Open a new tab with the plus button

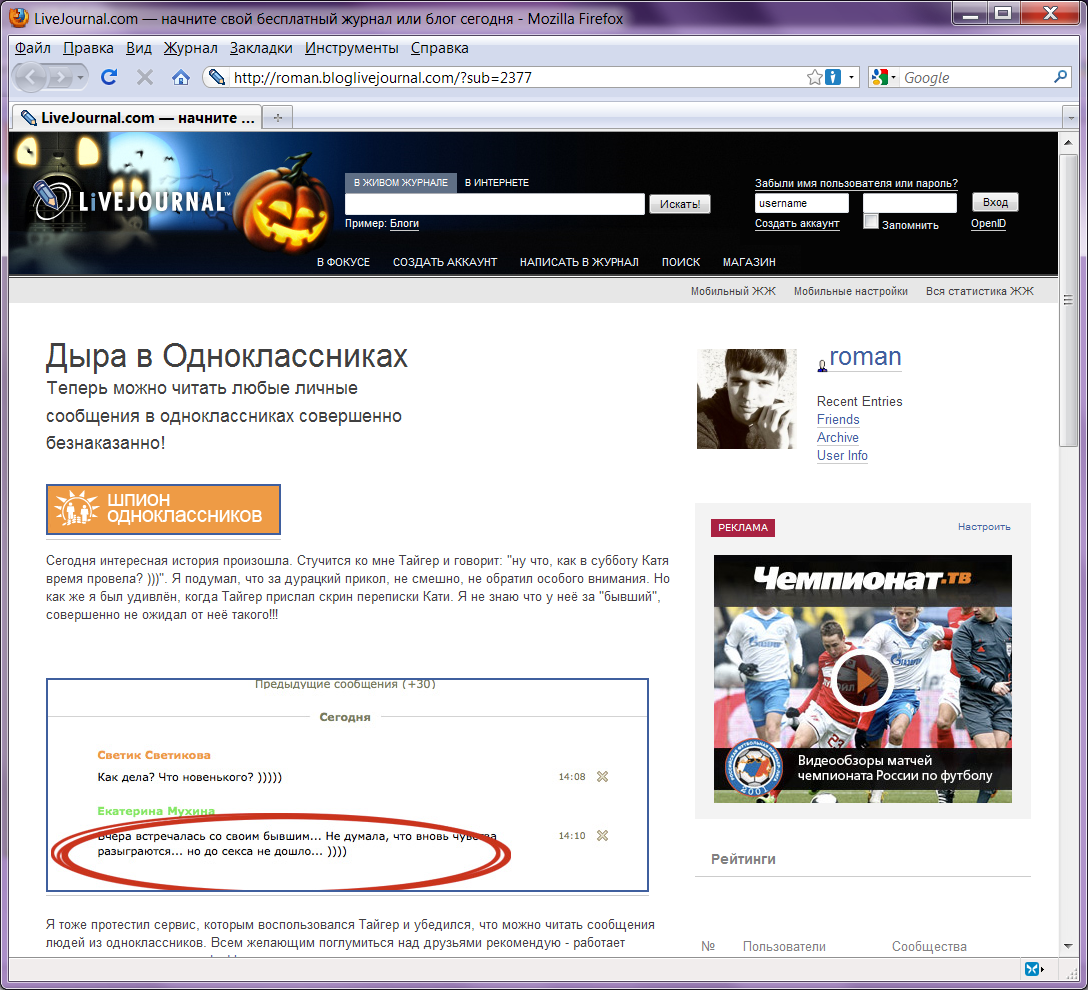278,117
